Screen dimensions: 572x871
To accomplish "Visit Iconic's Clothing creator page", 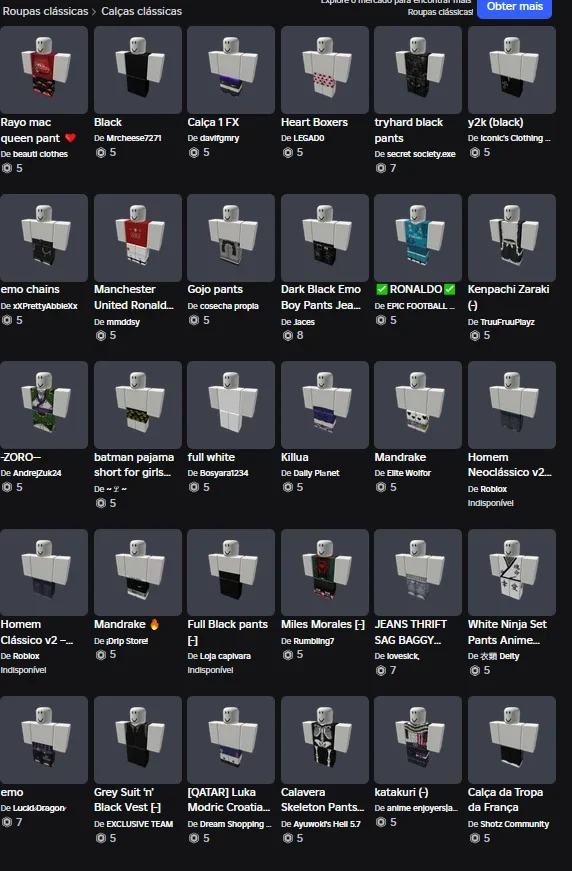I will click(x=515, y=138).
